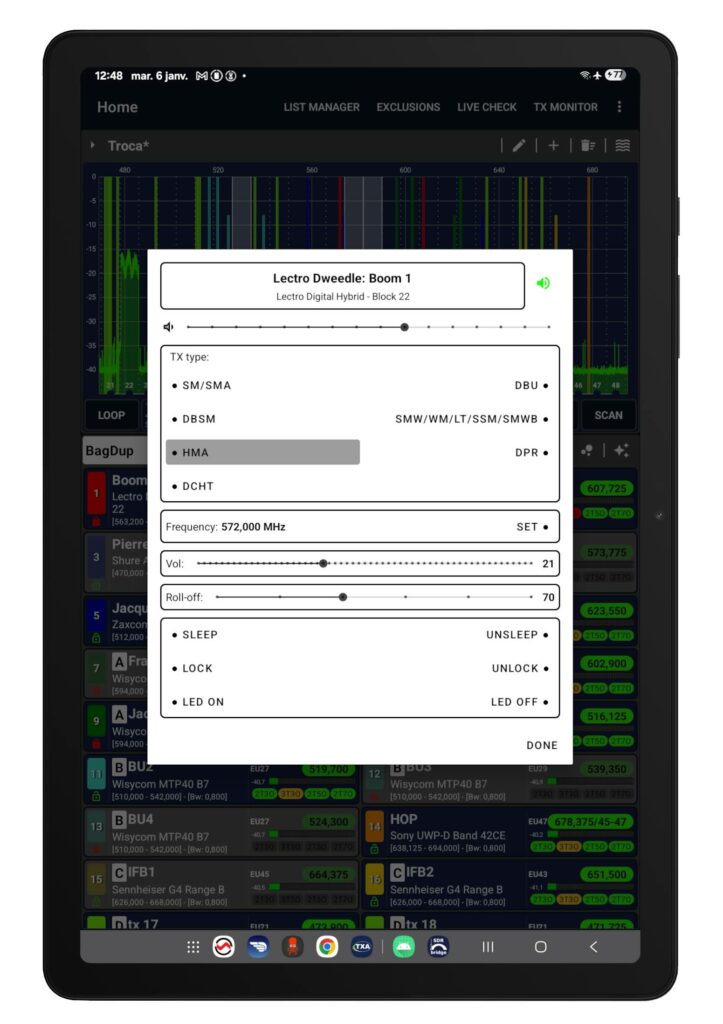Viewport: 723px width, 1024px height.
Task: Open Chrome from the taskbar
Action: [327, 947]
